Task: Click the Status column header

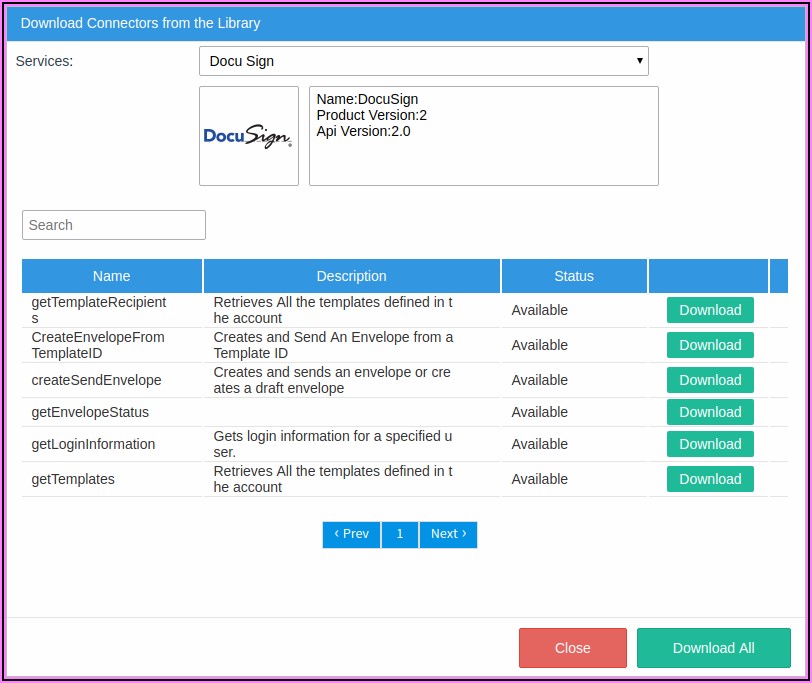Action: [x=574, y=276]
